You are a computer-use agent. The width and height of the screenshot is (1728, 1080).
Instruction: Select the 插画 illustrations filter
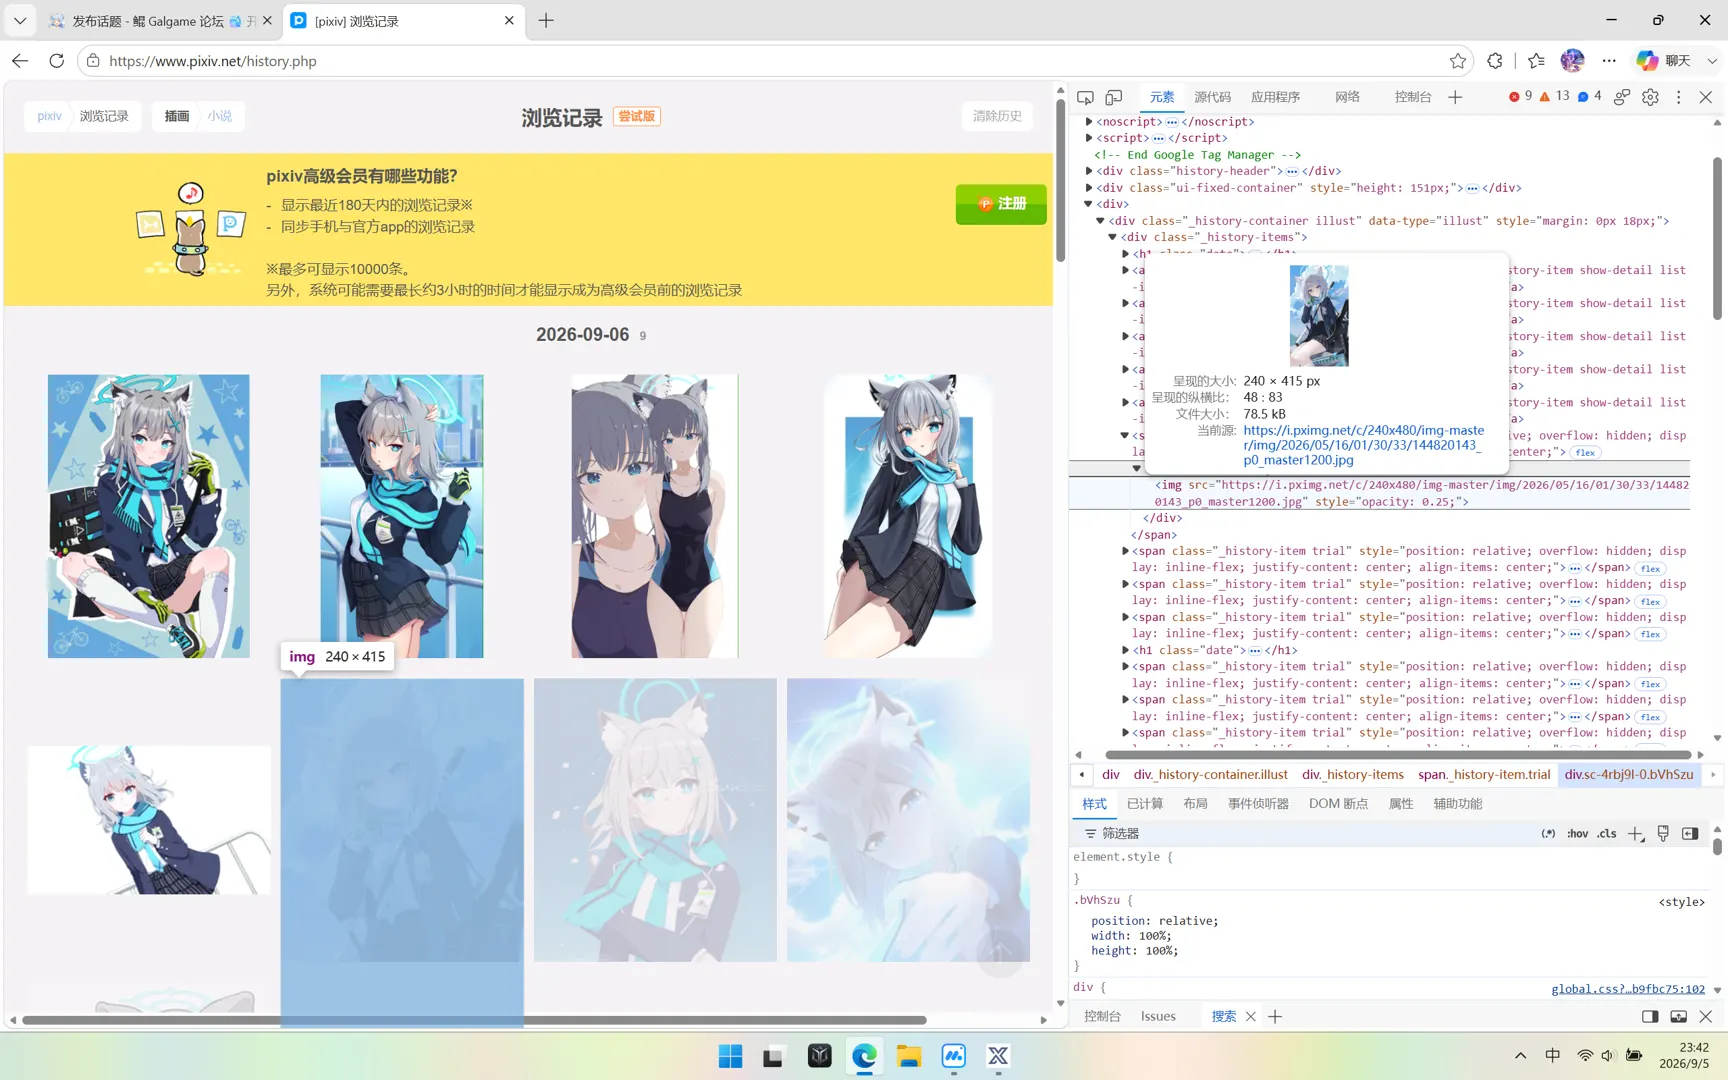click(177, 116)
